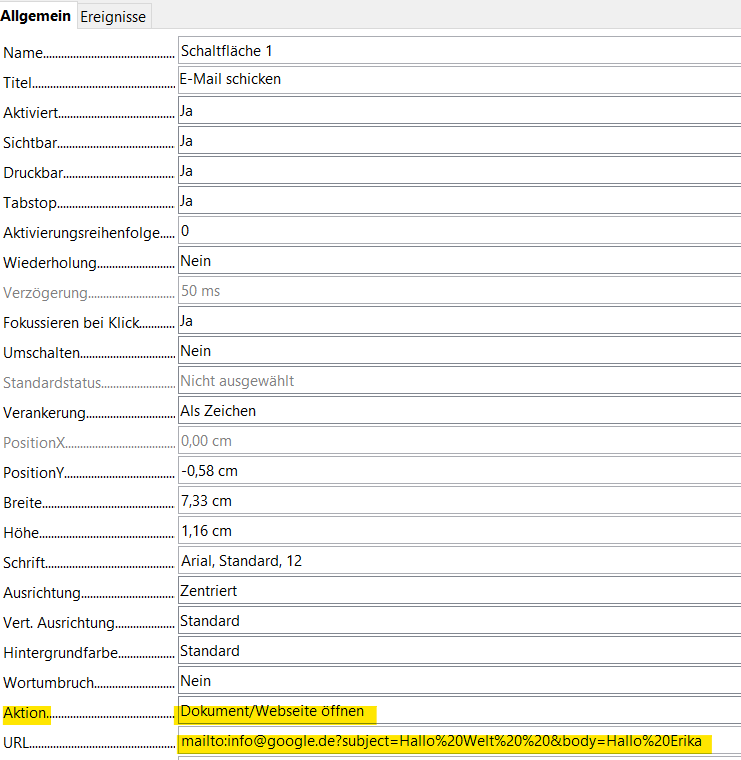Image resolution: width=741 pixels, height=760 pixels.
Task: Open the Hintergrundfarbe value field
Action: pyautogui.click(x=458, y=651)
